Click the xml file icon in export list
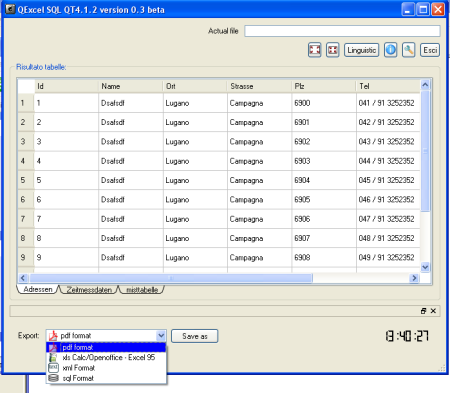 click(53, 368)
